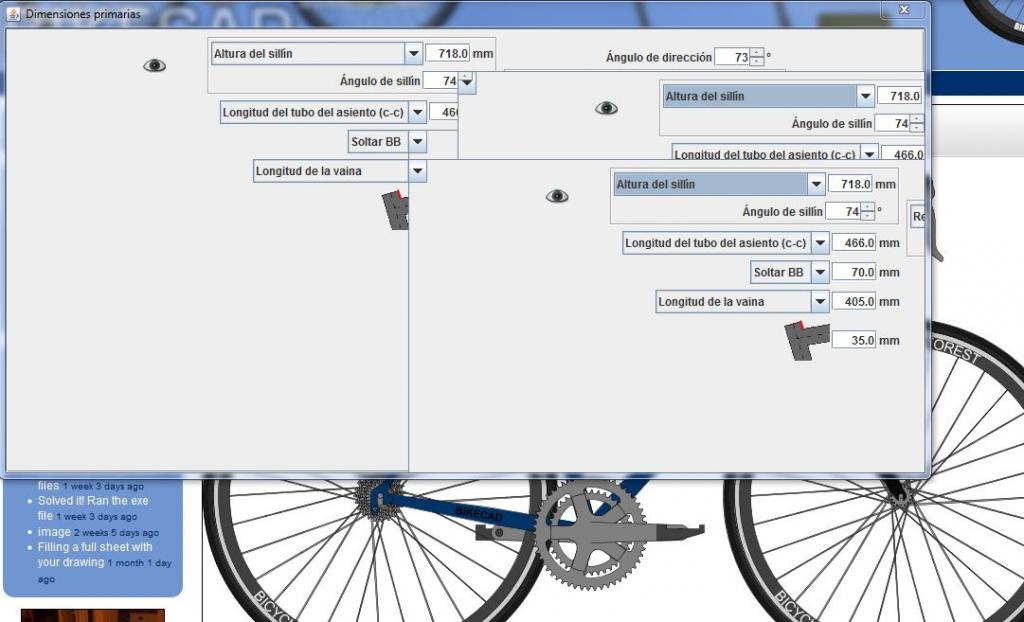Open the Soltar BB dropdown next to 70.0
The width and height of the screenshot is (1024, 622).
(x=819, y=272)
